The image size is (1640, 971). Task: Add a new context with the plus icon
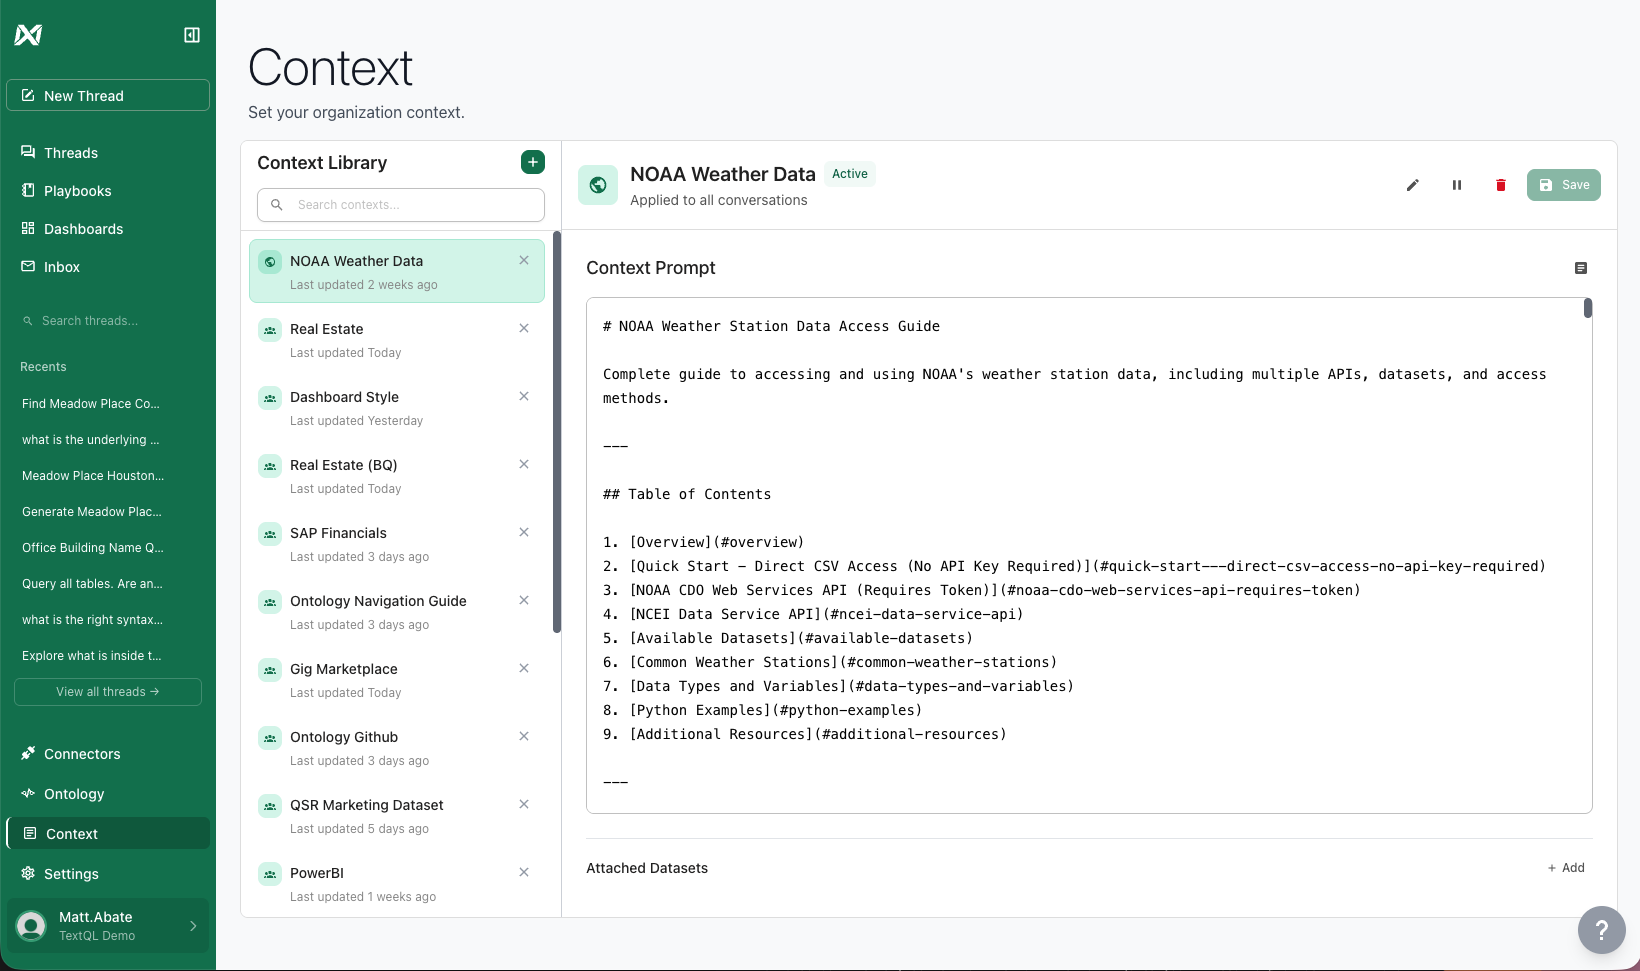533,161
